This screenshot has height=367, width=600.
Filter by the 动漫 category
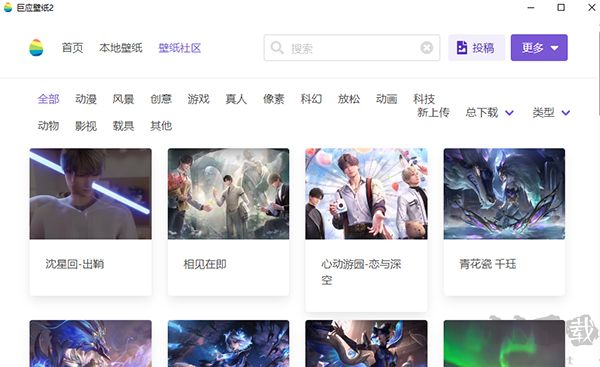tap(86, 99)
